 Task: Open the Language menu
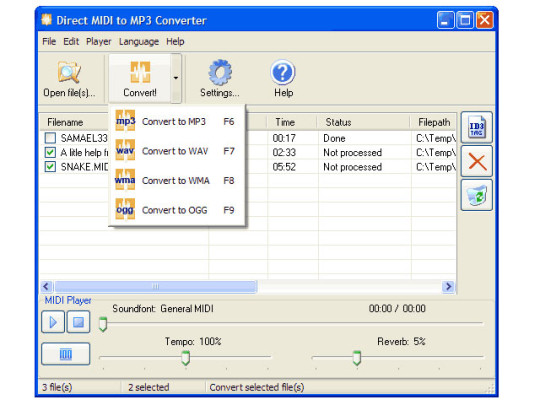click(139, 42)
